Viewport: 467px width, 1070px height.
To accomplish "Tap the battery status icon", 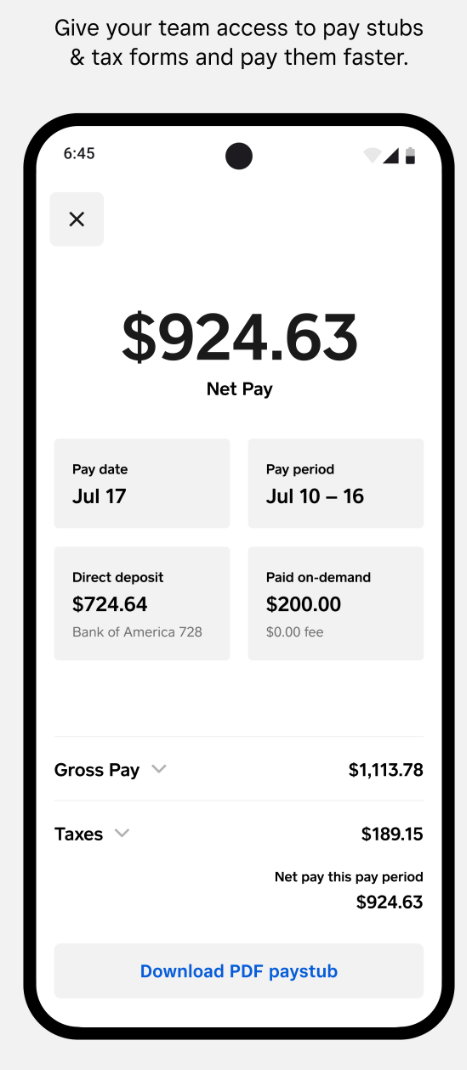I will pos(410,155).
